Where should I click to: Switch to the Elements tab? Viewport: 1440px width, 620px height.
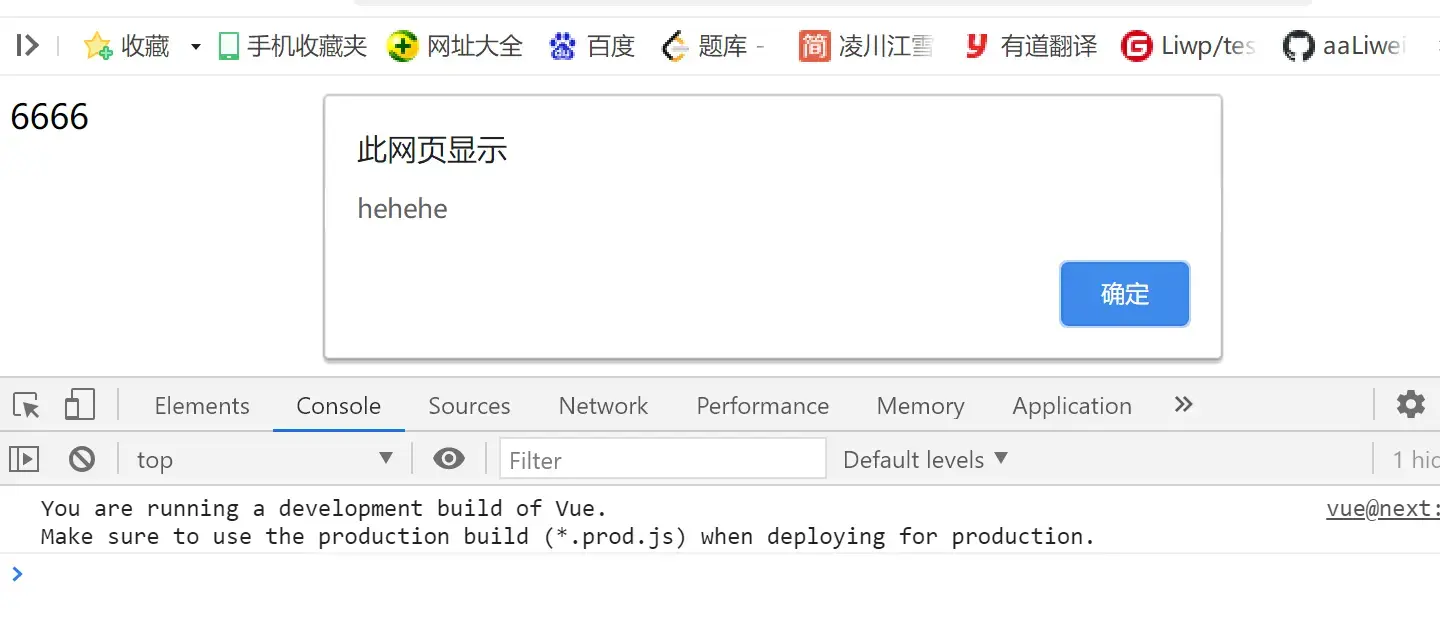[x=202, y=406]
